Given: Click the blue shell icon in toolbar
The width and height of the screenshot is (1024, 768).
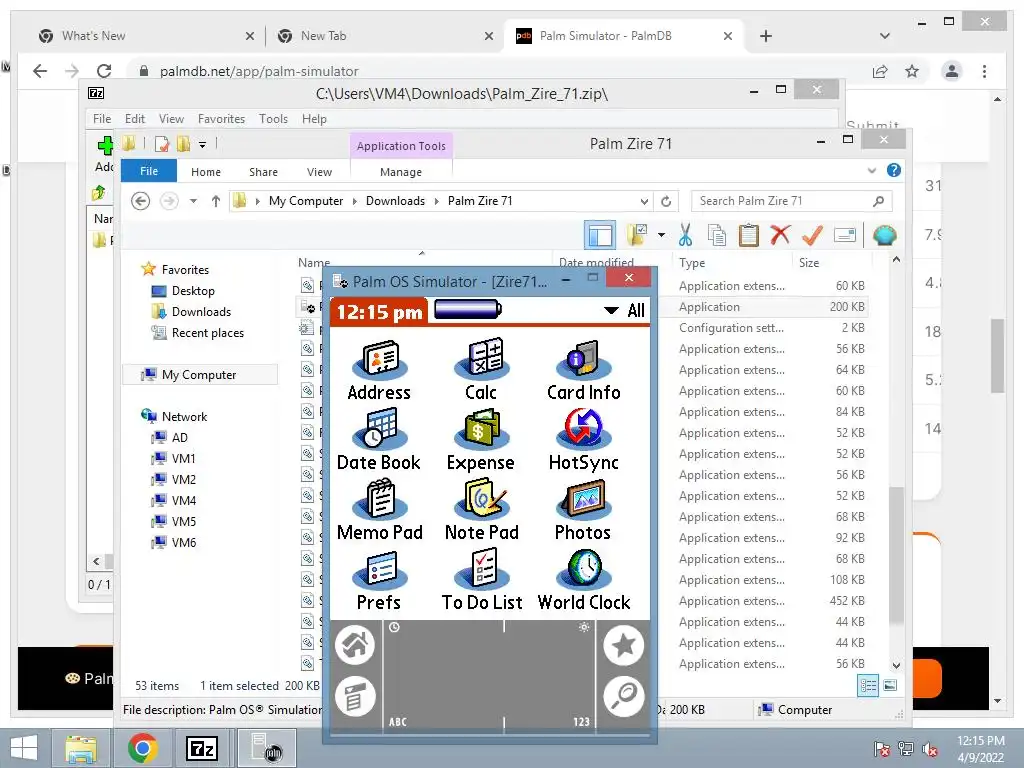Looking at the screenshot, I should point(884,235).
